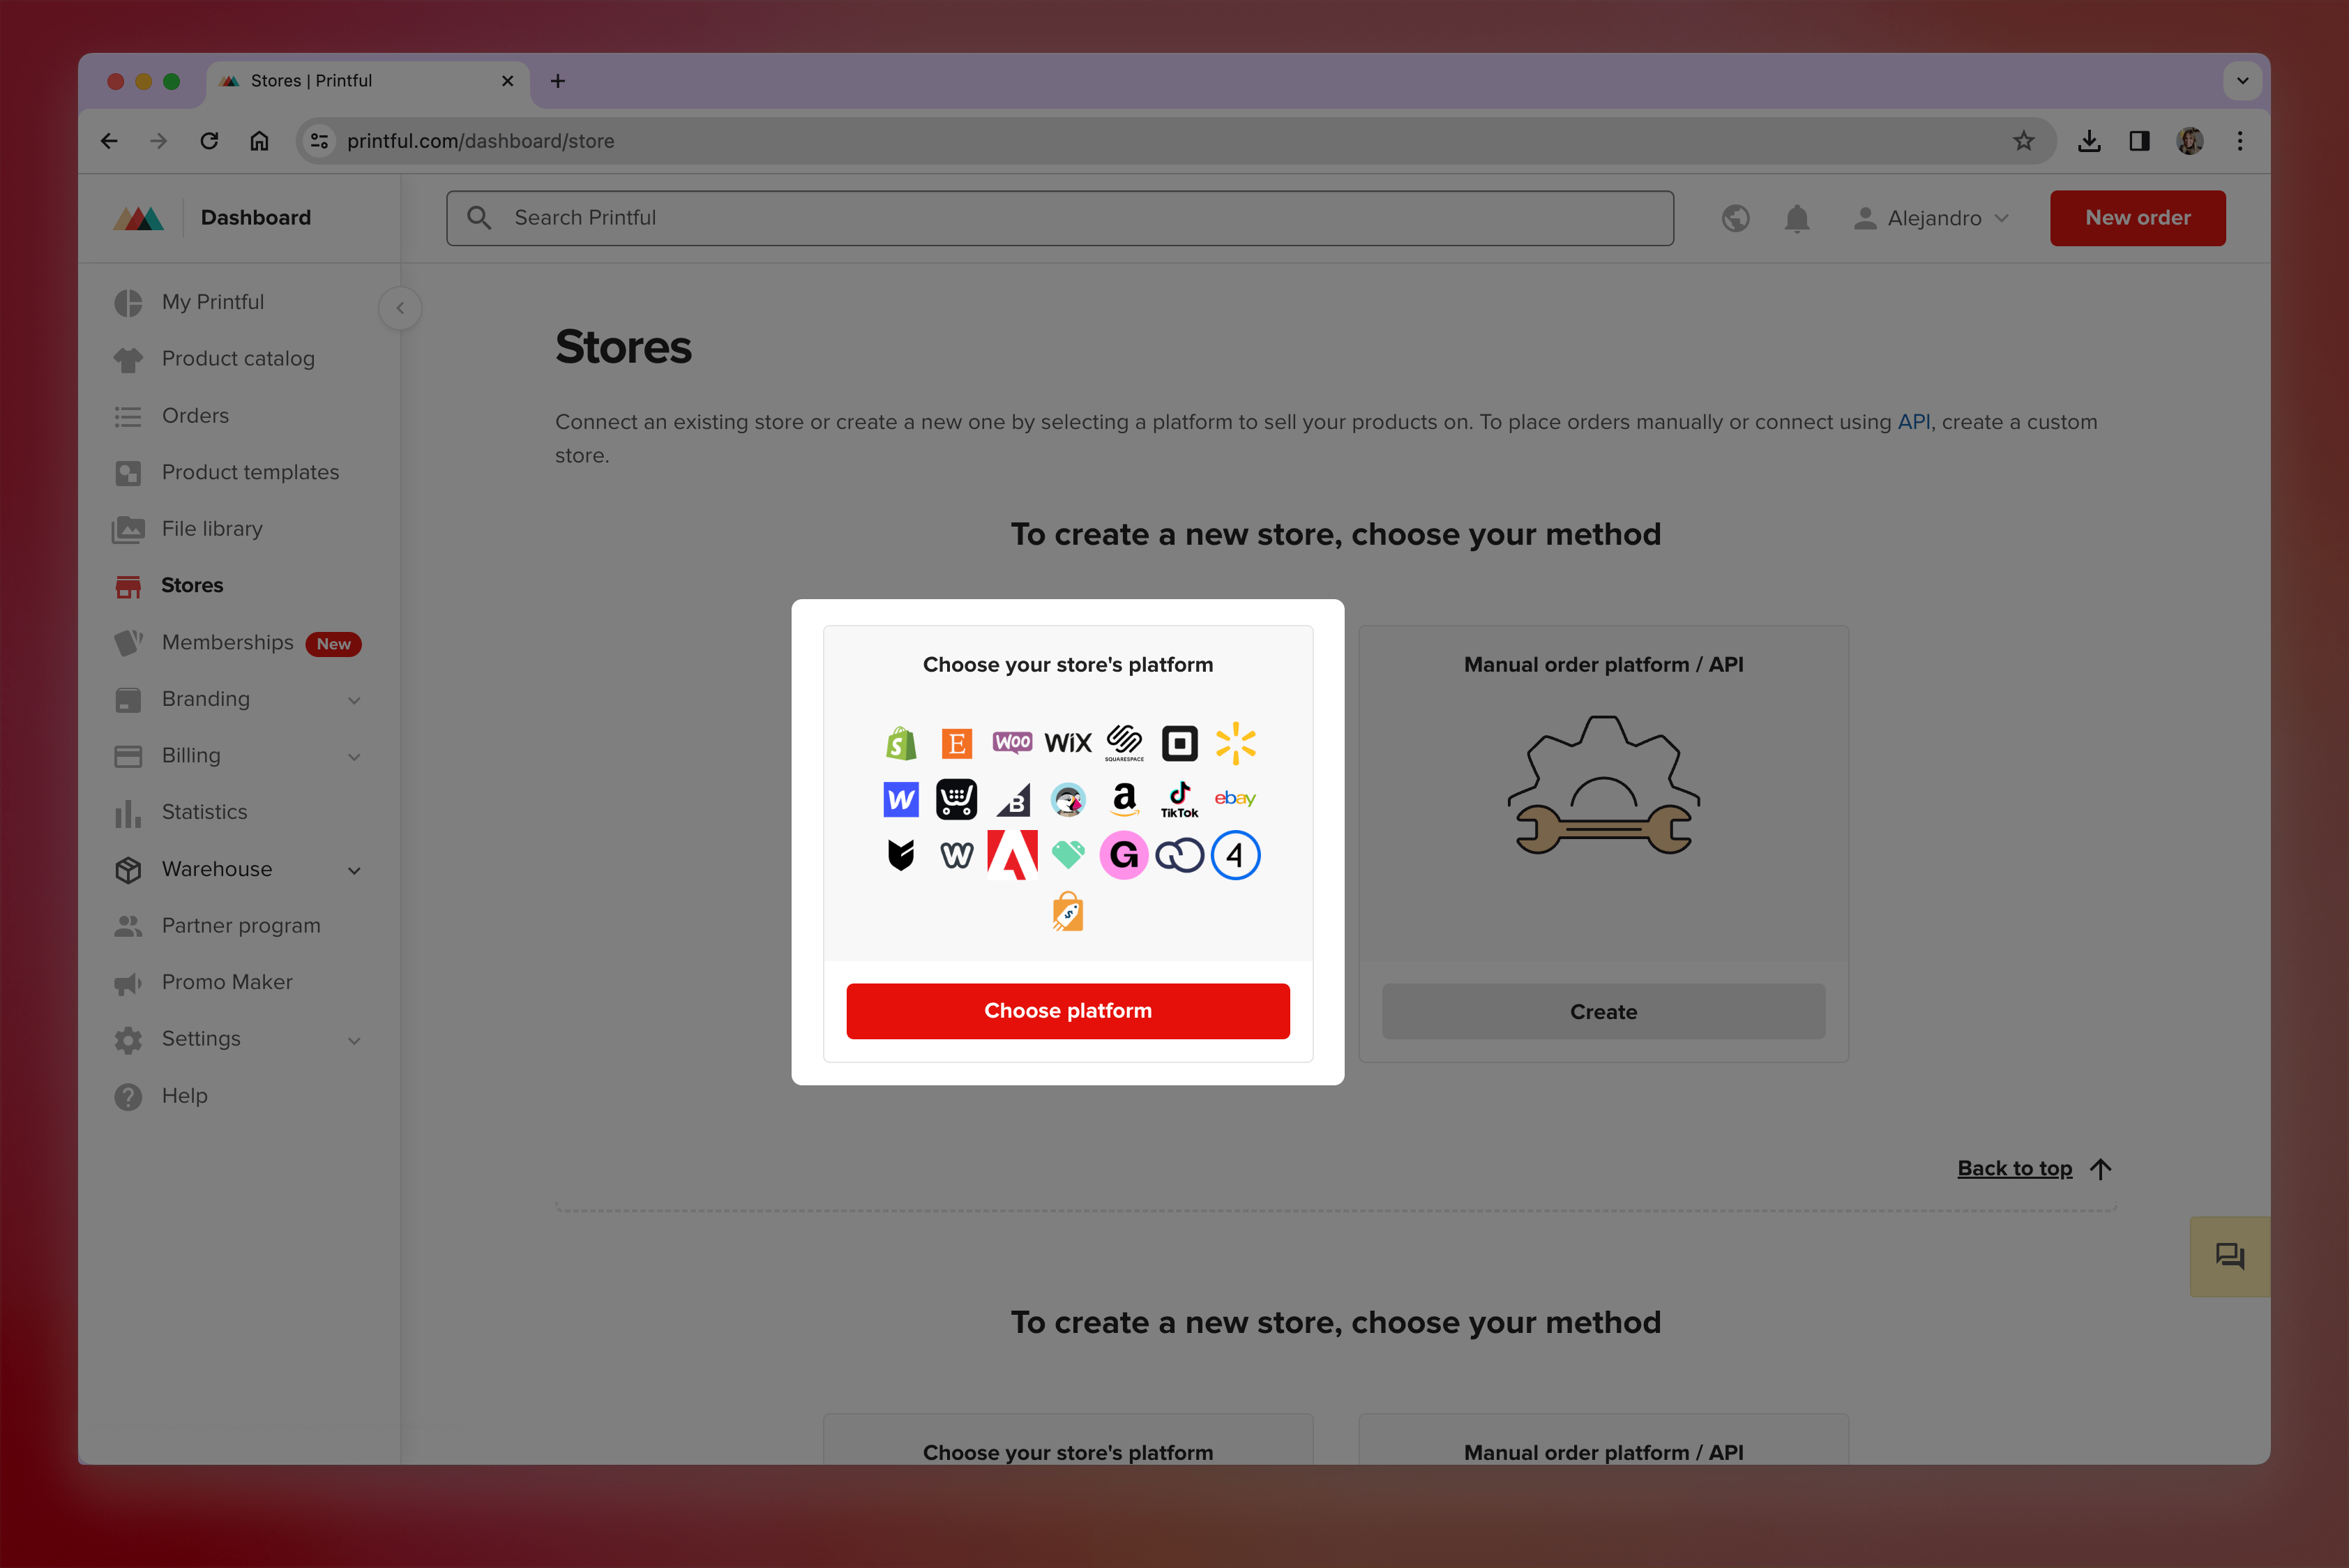The width and height of the screenshot is (2349, 1568).
Task: Click the Squarespace logo
Action: [1124, 742]
